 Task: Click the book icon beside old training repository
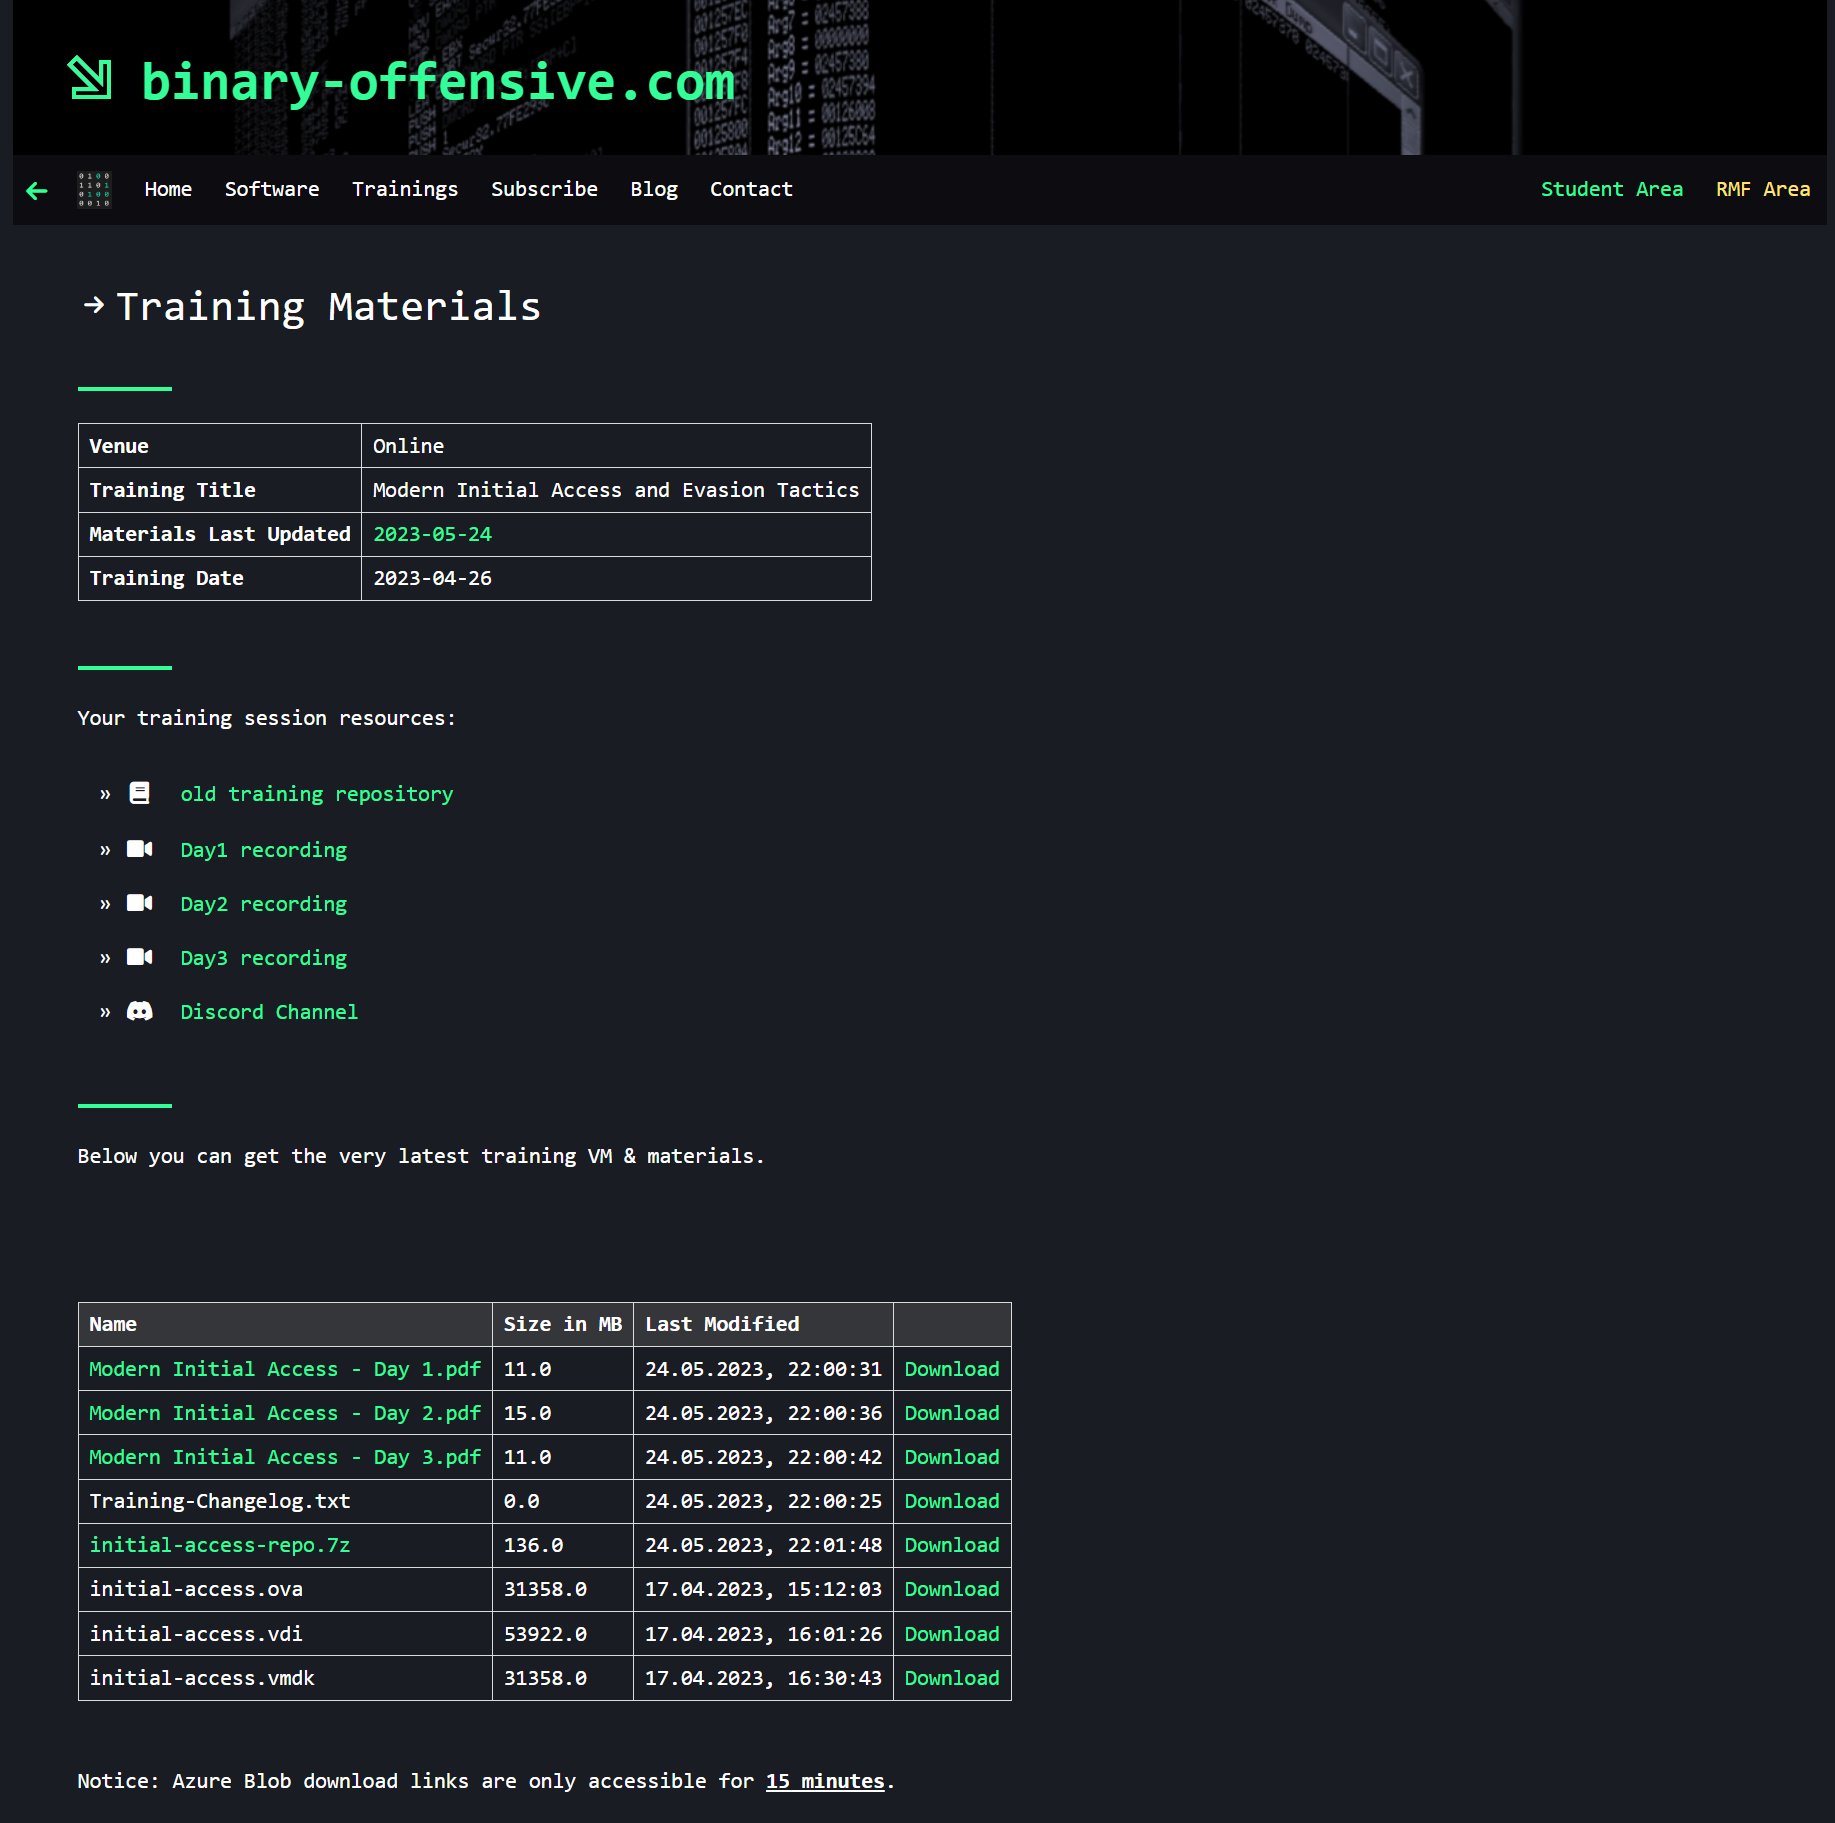pyautogui.click(x=140, y=794)
